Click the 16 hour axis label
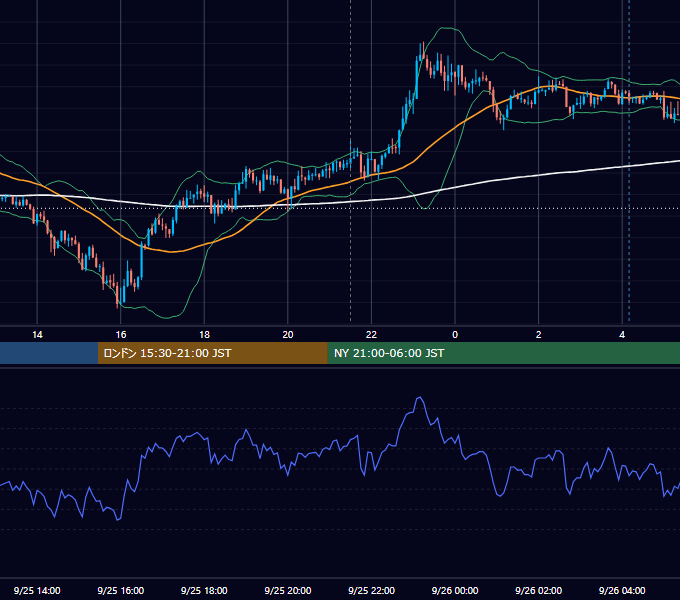680x600 pixels. 121,335
